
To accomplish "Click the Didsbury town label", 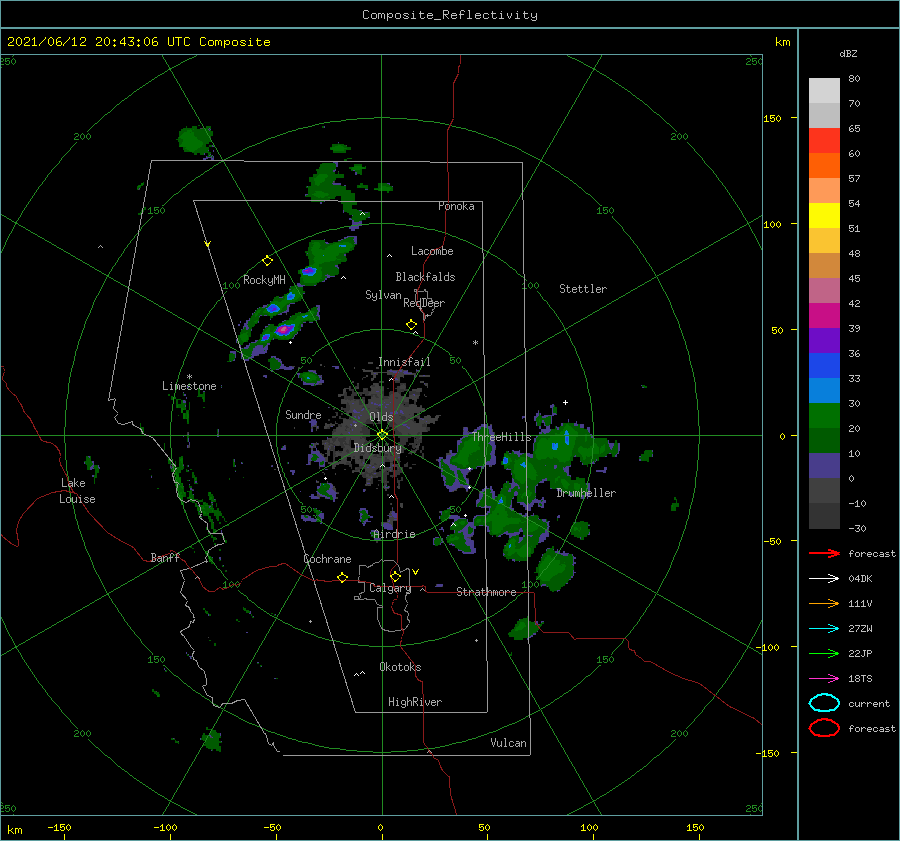I will 377,448.
